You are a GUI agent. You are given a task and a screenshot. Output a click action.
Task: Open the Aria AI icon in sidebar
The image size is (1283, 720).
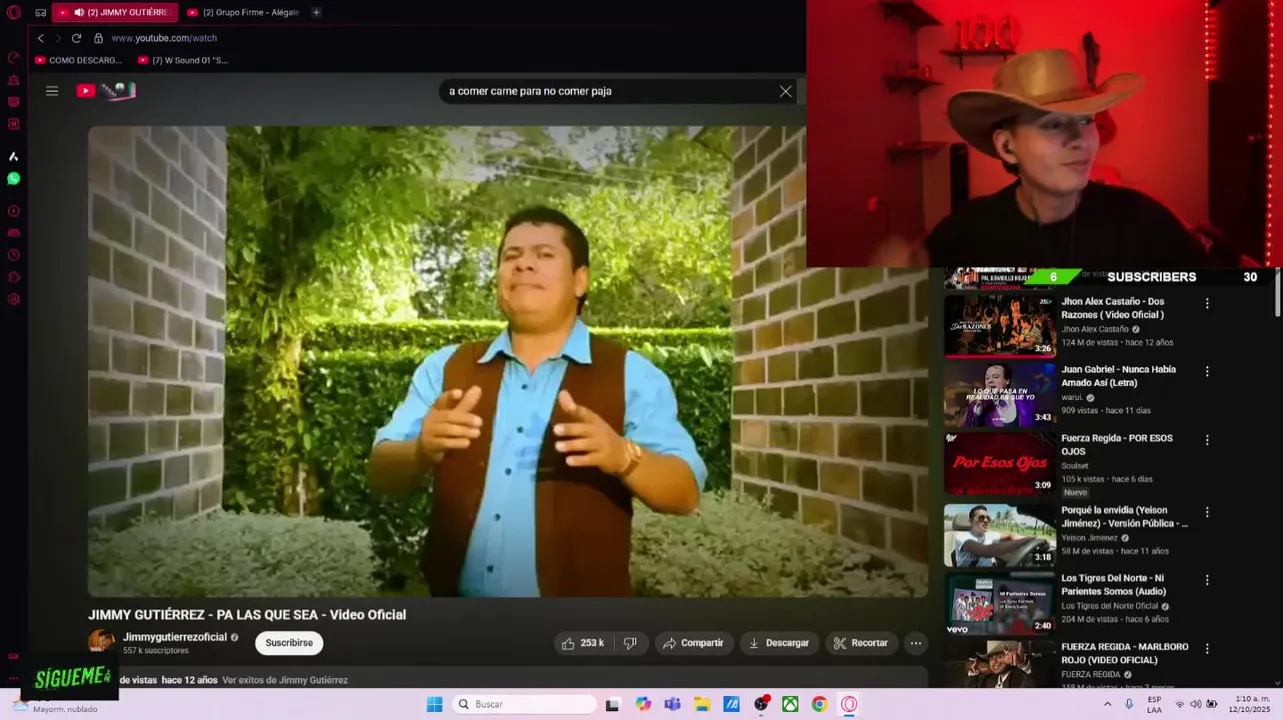[14, 156]
